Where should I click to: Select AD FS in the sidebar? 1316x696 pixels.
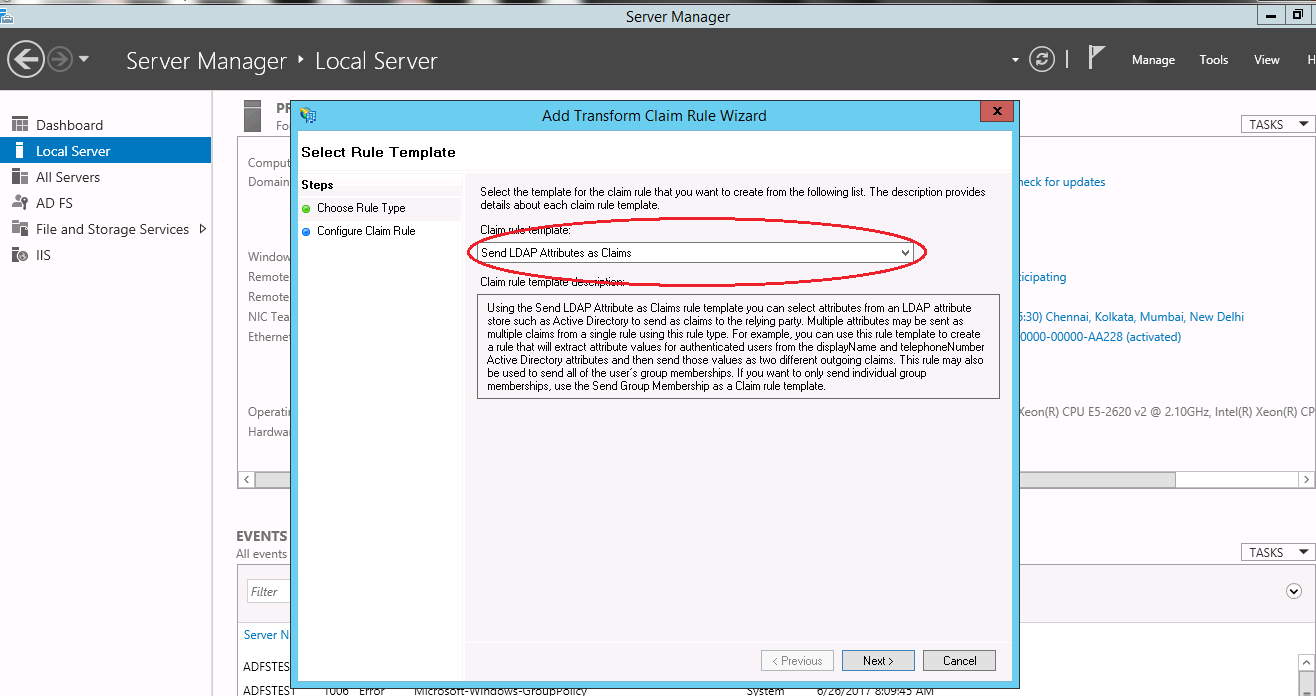click(x=105, y=203)
